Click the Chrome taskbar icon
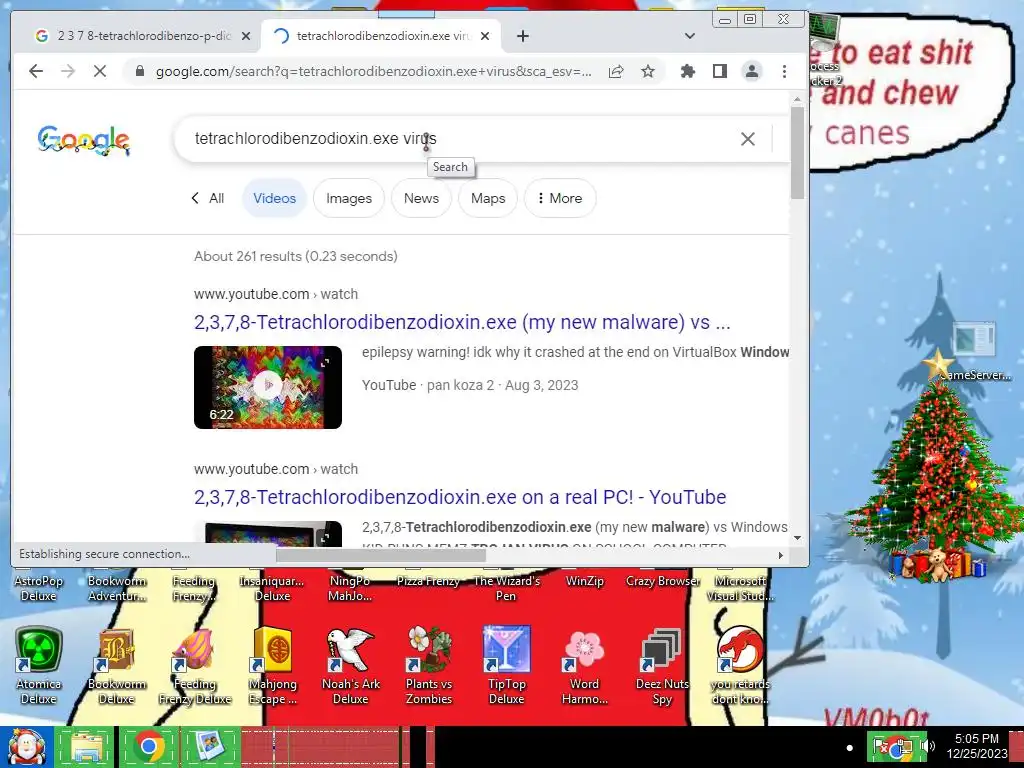 pyautogui.click(x=149, y=747)
